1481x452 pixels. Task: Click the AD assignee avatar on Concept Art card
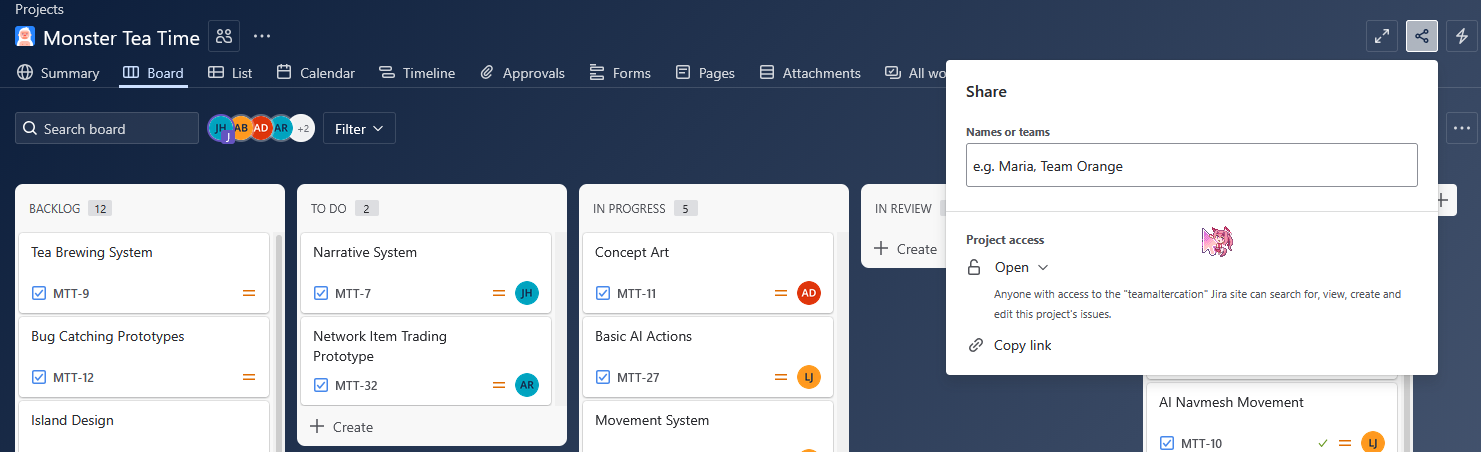[x=809, y=293]
